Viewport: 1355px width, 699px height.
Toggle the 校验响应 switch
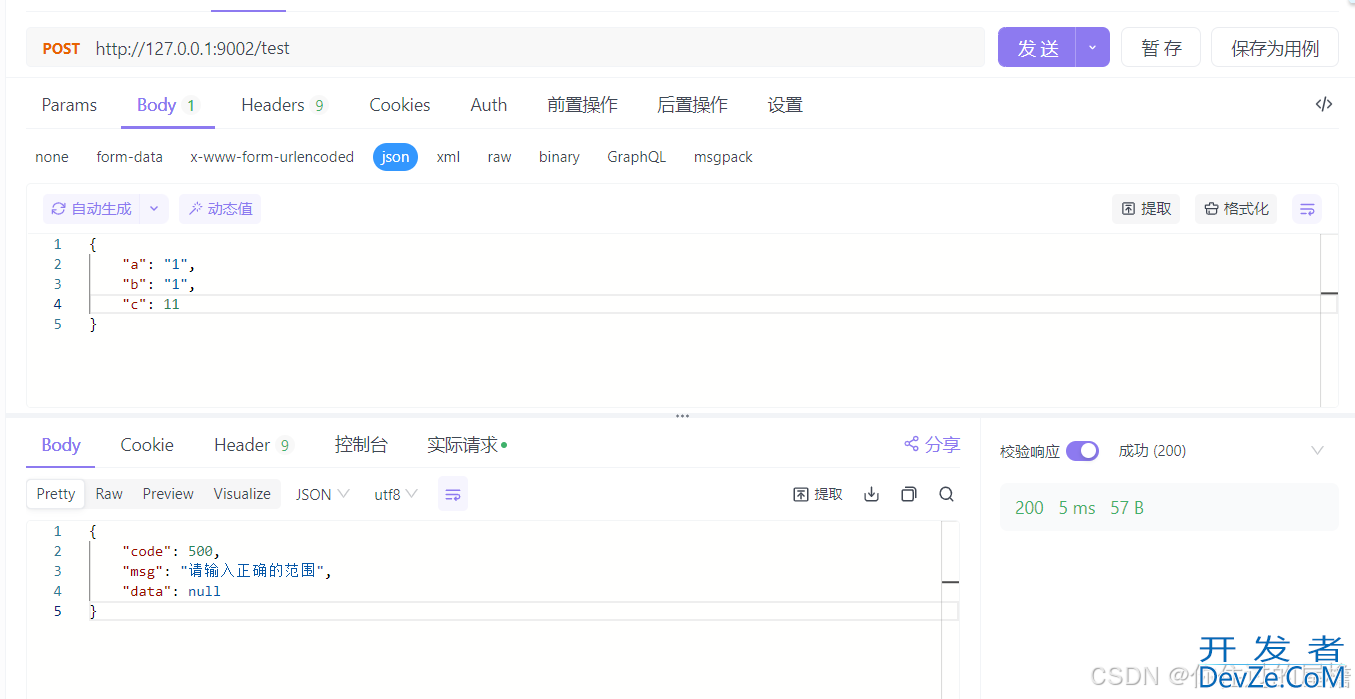(x=1082, y=451)
